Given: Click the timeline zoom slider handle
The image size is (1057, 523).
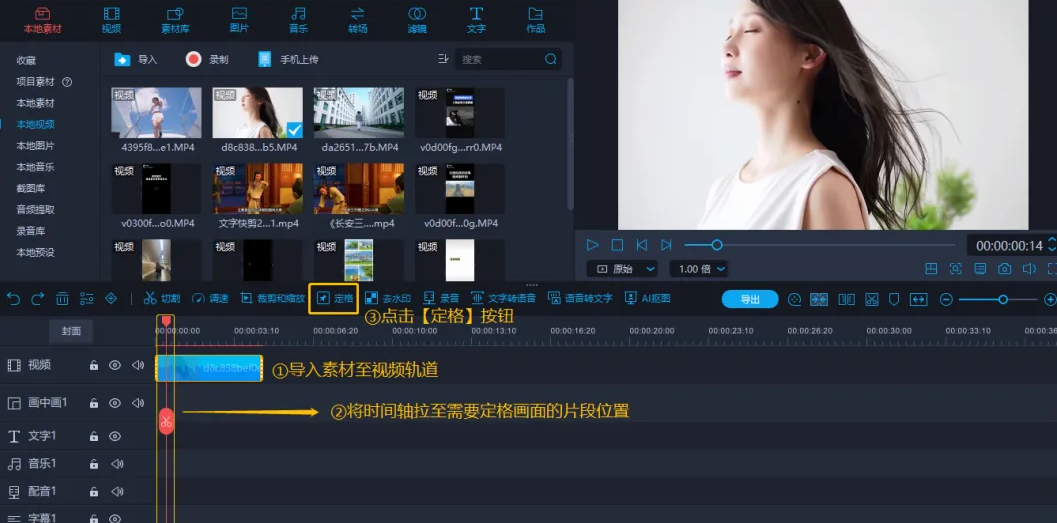Looking at the screenshot, I should click(1003, 299).
